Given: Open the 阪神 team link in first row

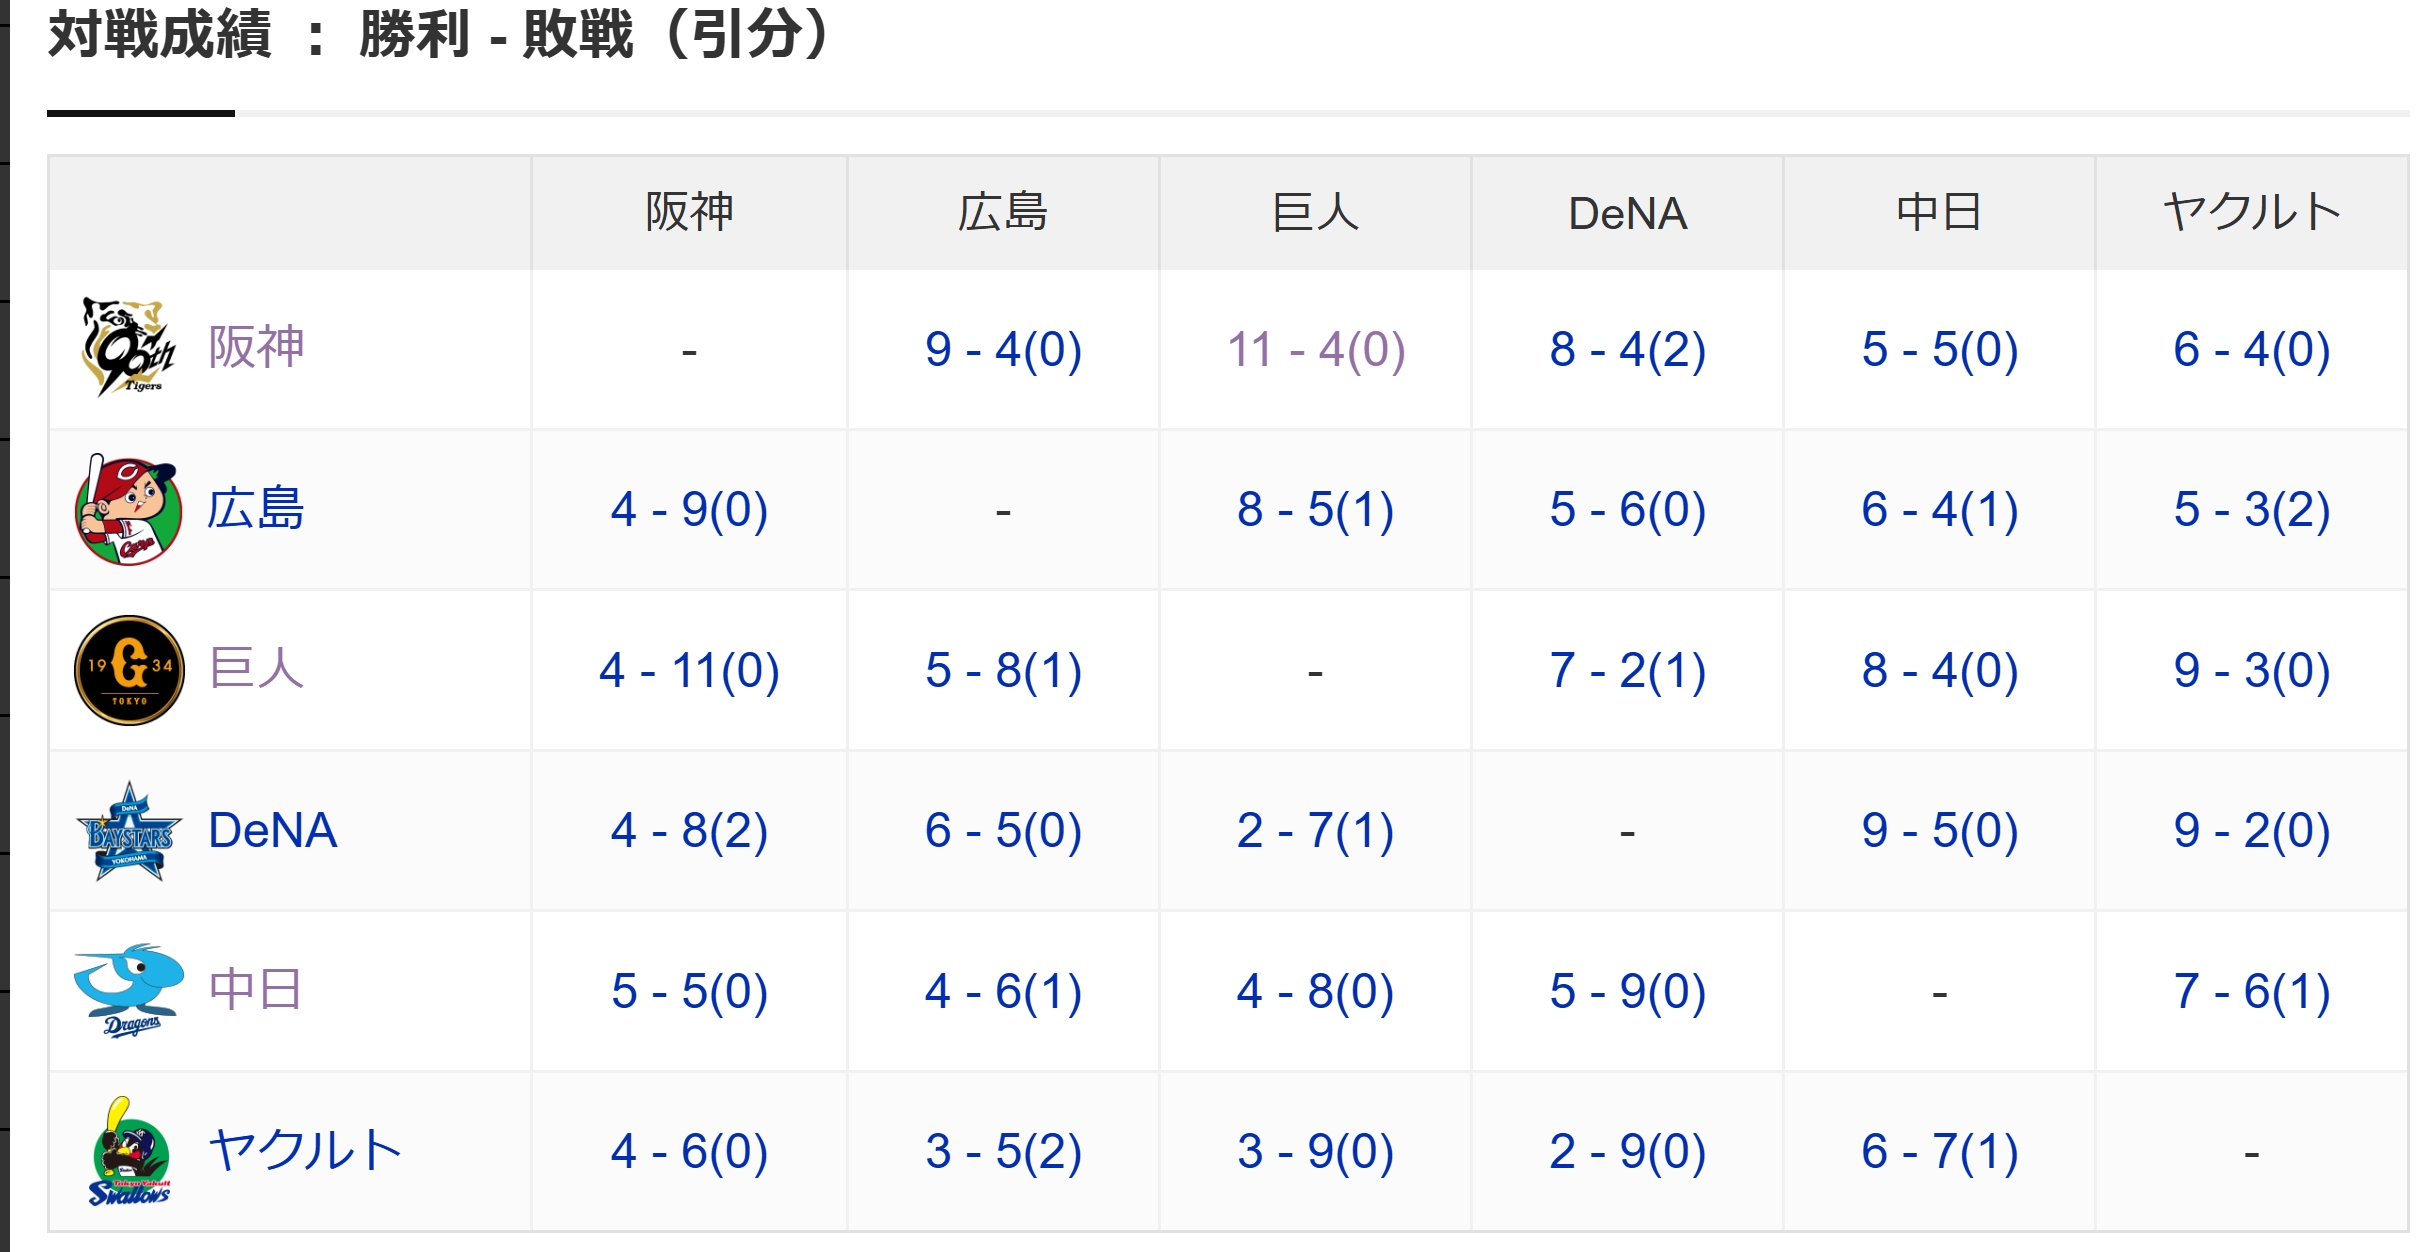Looking at the screenshot, I should [256, 348].
